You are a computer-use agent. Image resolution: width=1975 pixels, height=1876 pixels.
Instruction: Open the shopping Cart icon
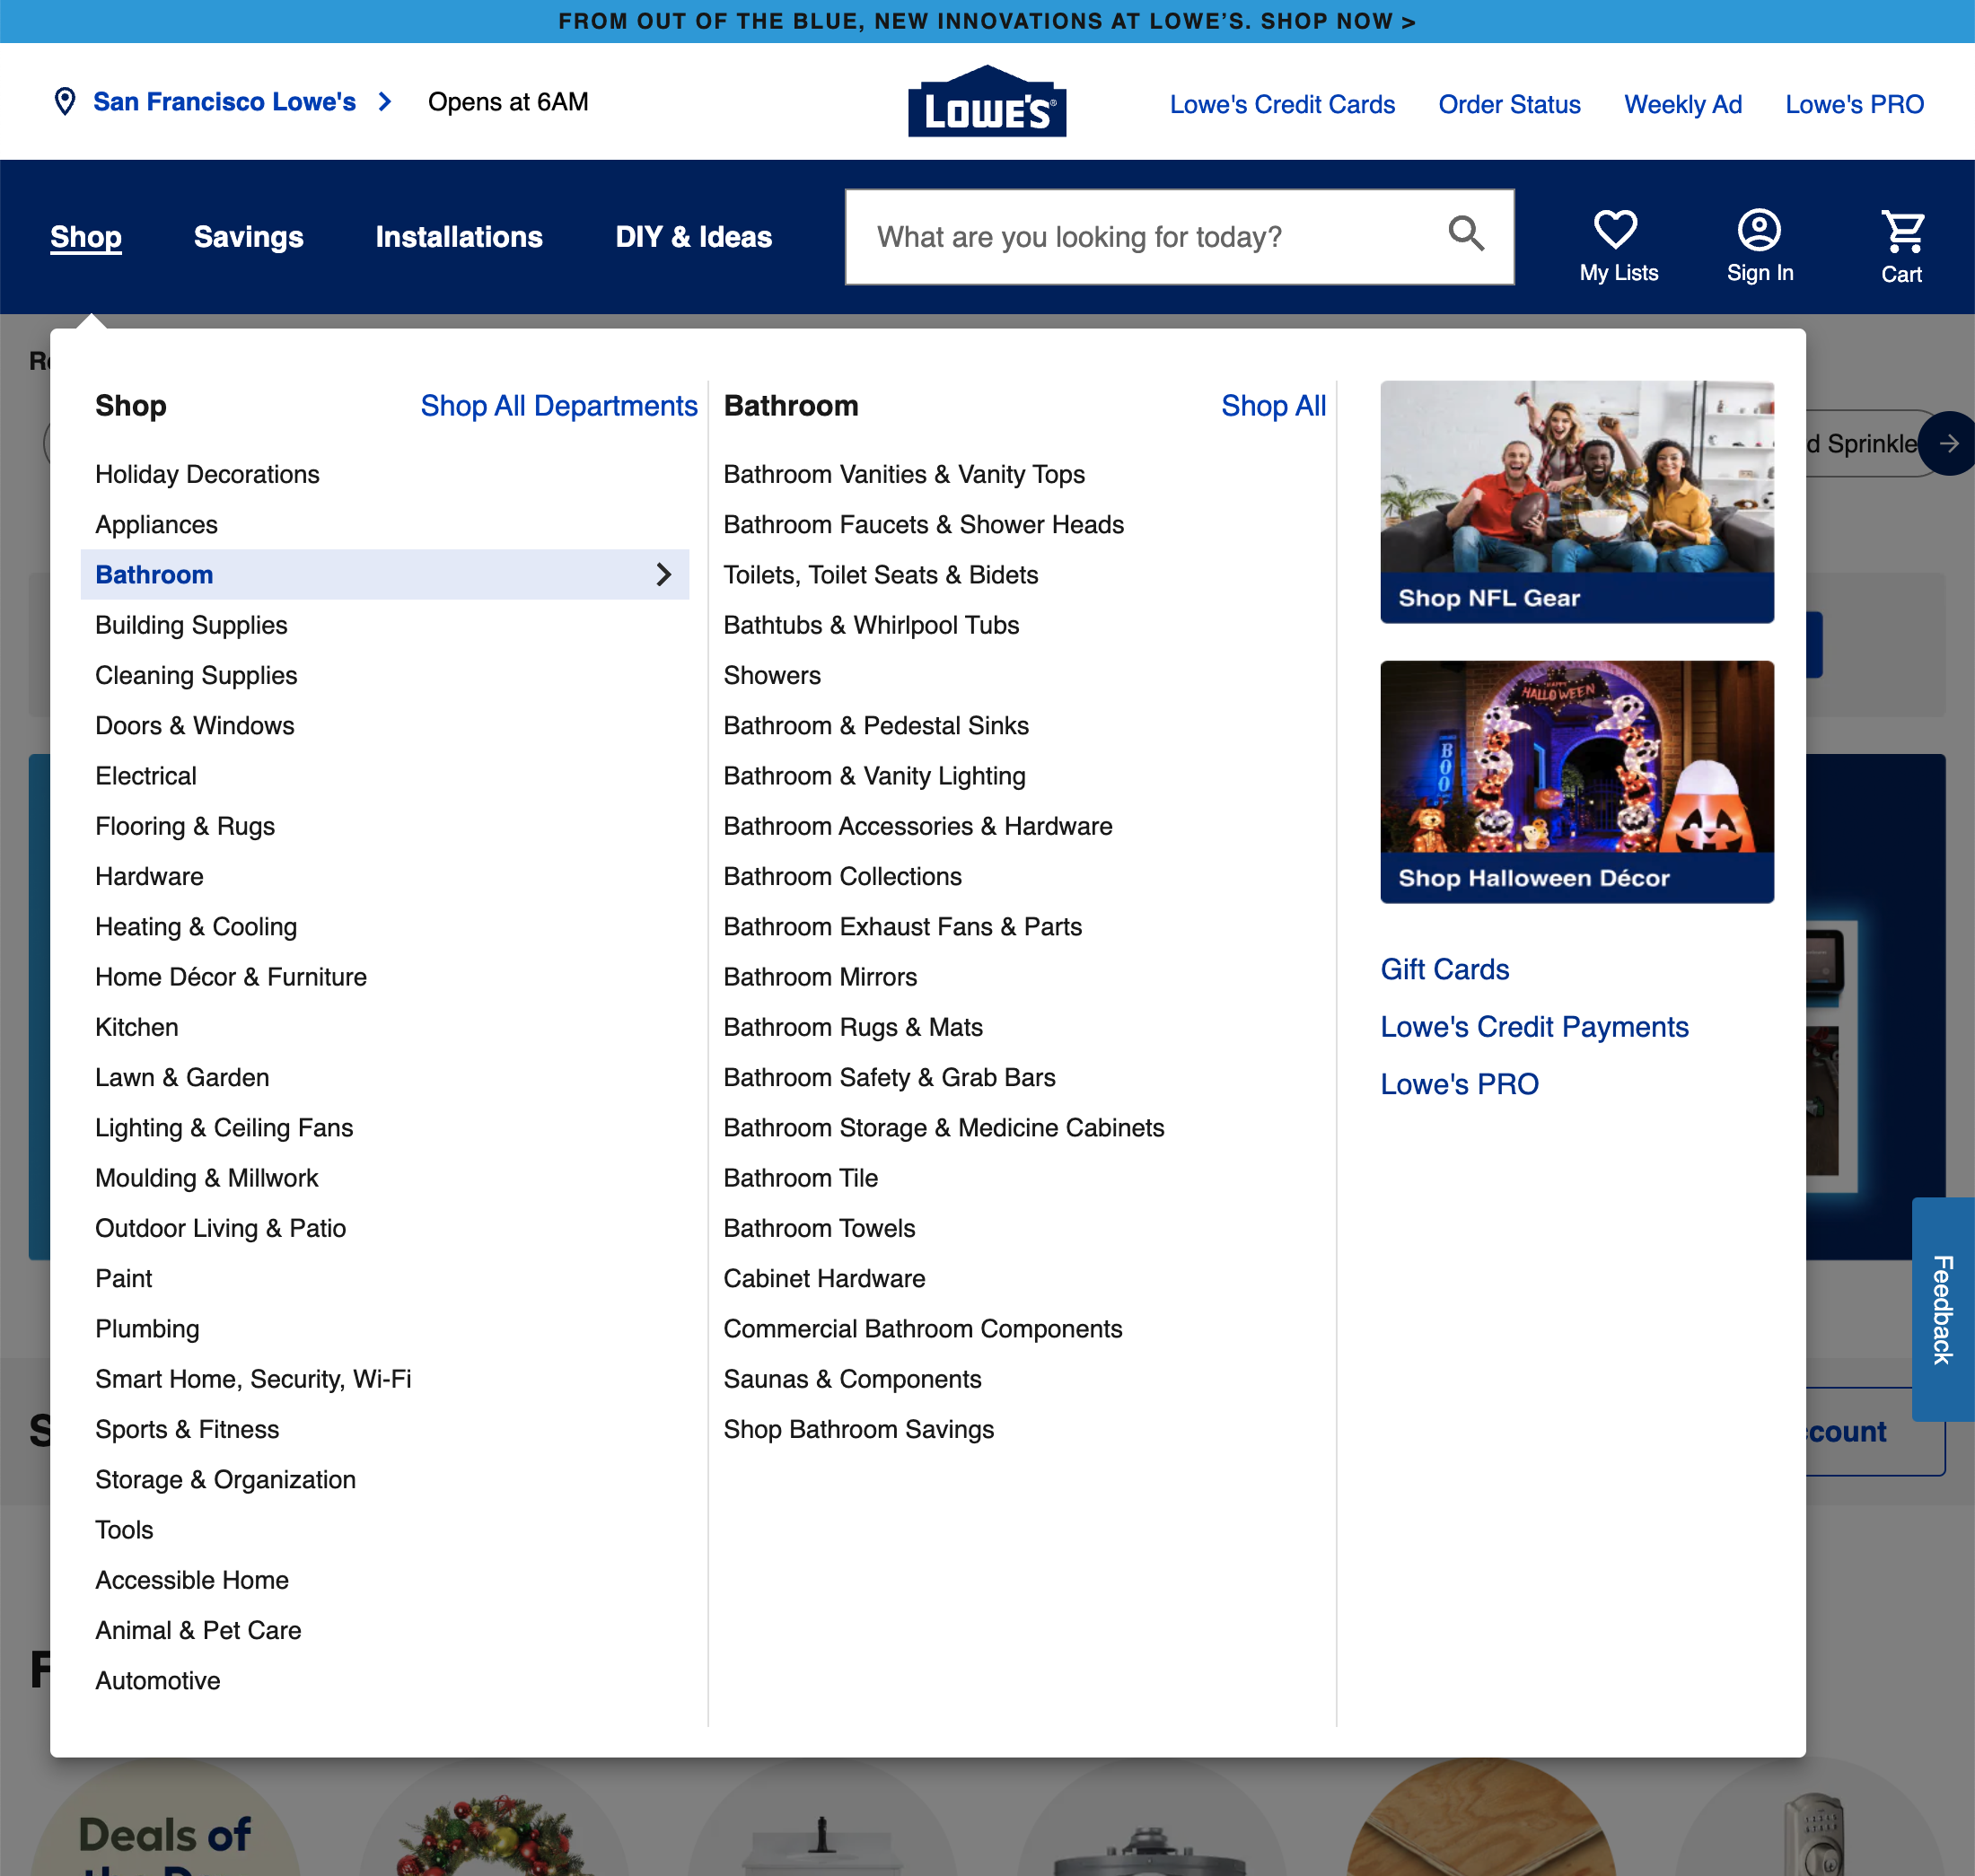tap(1901, 231)
